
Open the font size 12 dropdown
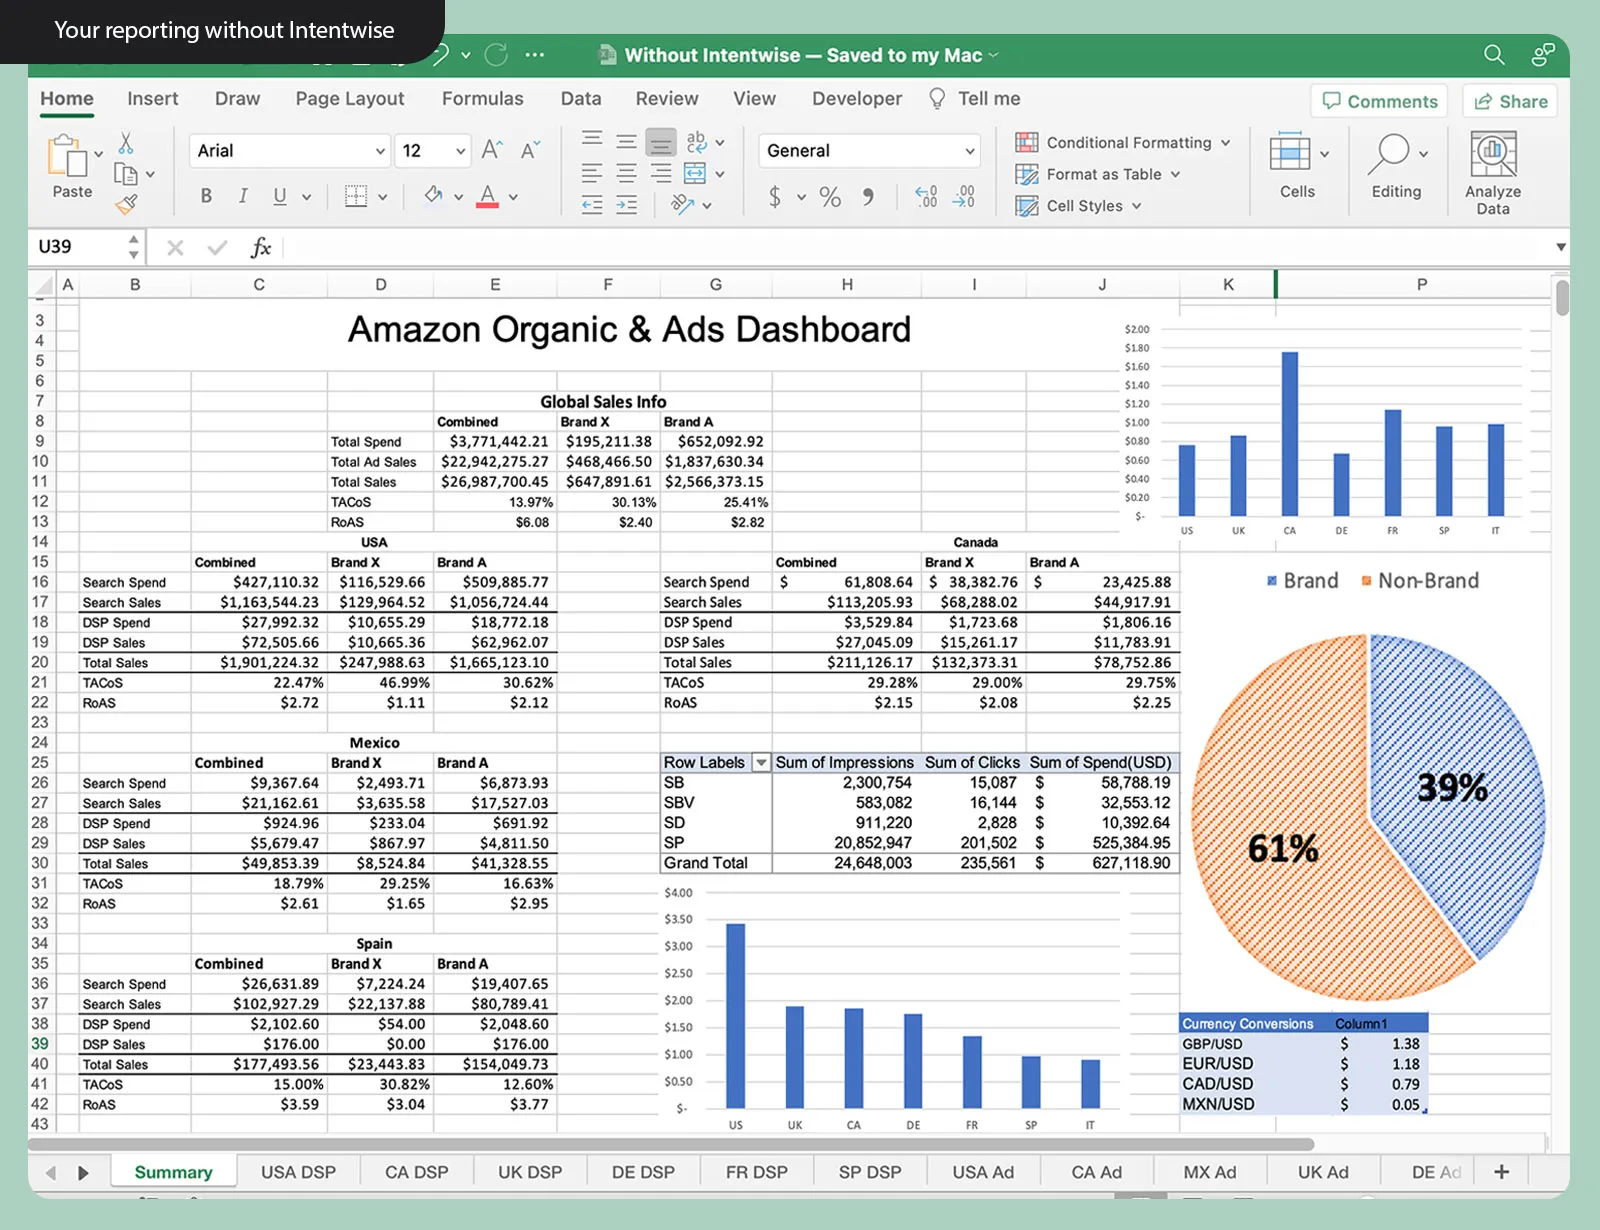(x=460, y=151)
